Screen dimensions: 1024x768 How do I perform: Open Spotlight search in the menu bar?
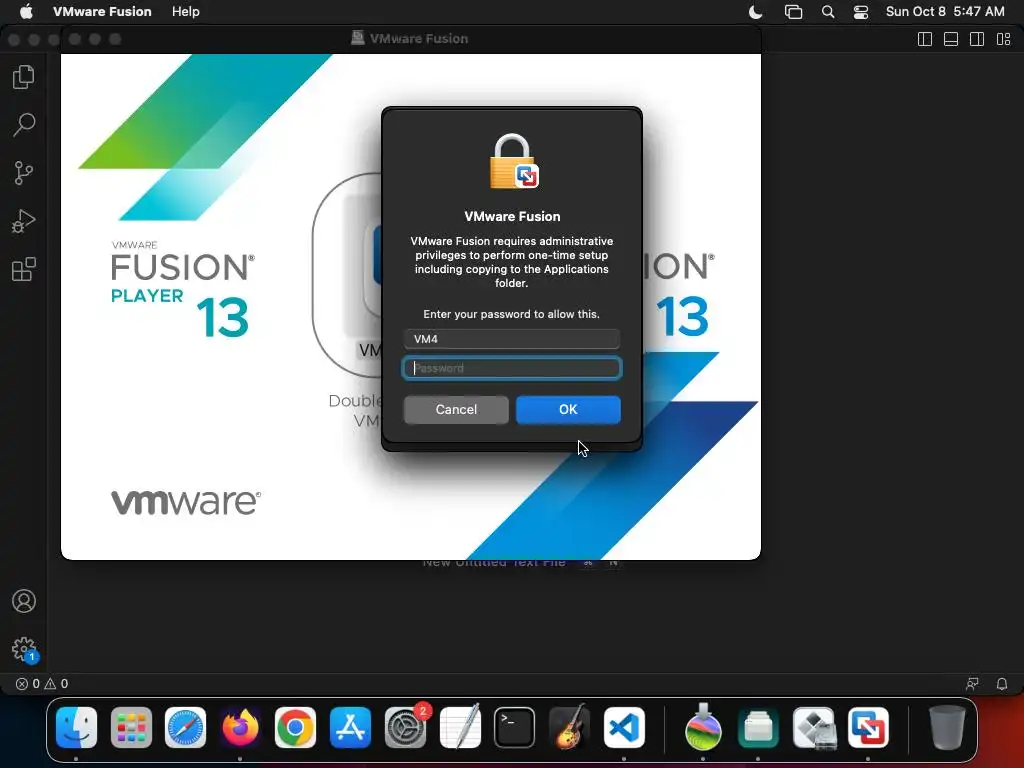pos(827,12)
